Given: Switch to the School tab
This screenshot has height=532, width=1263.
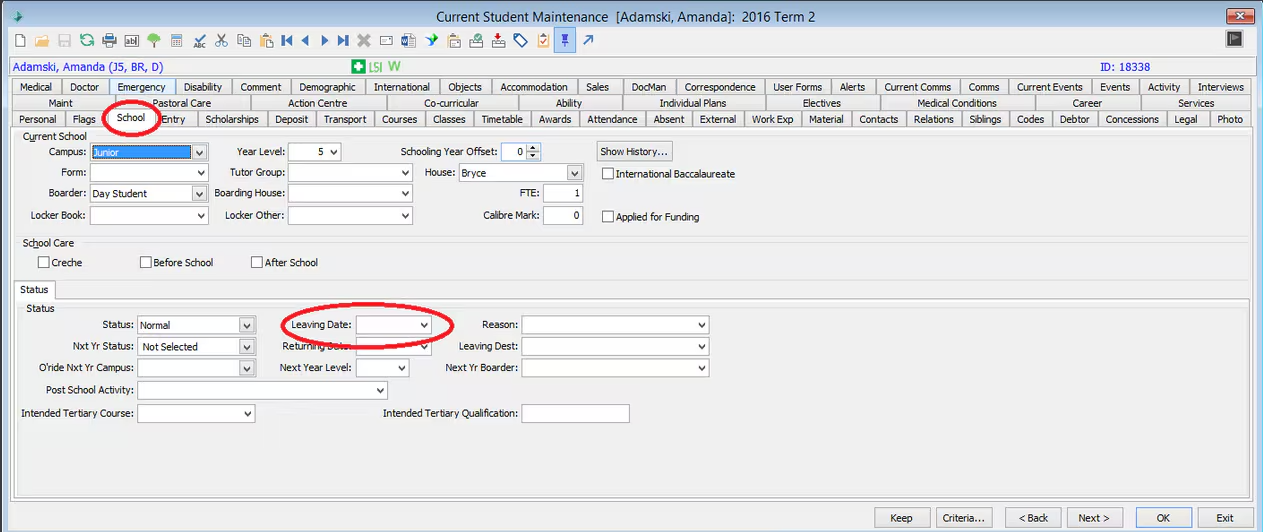Looking at the screenshot, I should (x=131, y=118).
